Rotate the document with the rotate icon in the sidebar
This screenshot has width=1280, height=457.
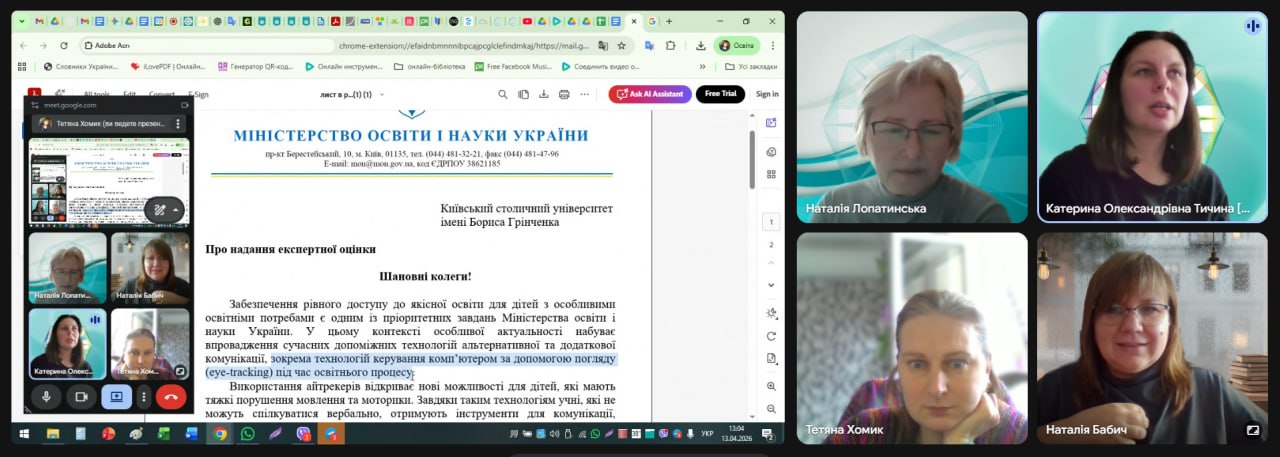[x=771, y=336]
